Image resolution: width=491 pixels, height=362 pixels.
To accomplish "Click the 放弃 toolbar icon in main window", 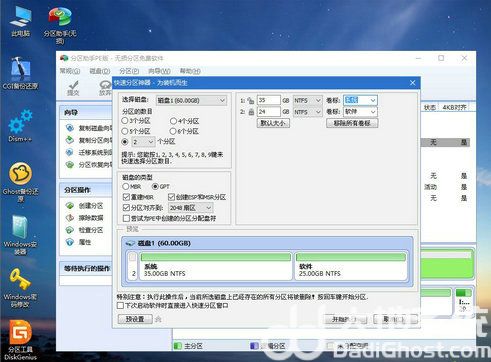I will point(105,88).
